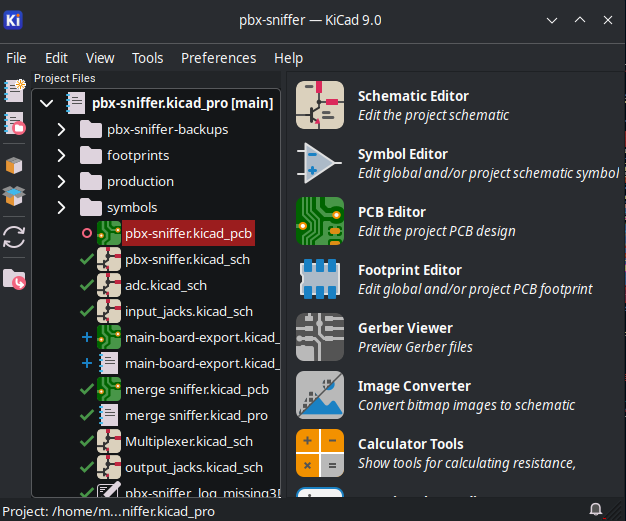Click 'Edit the project PCB design' description
This screenshot has width=626, height=521.
pyautogui.click(x=437, y=232)
